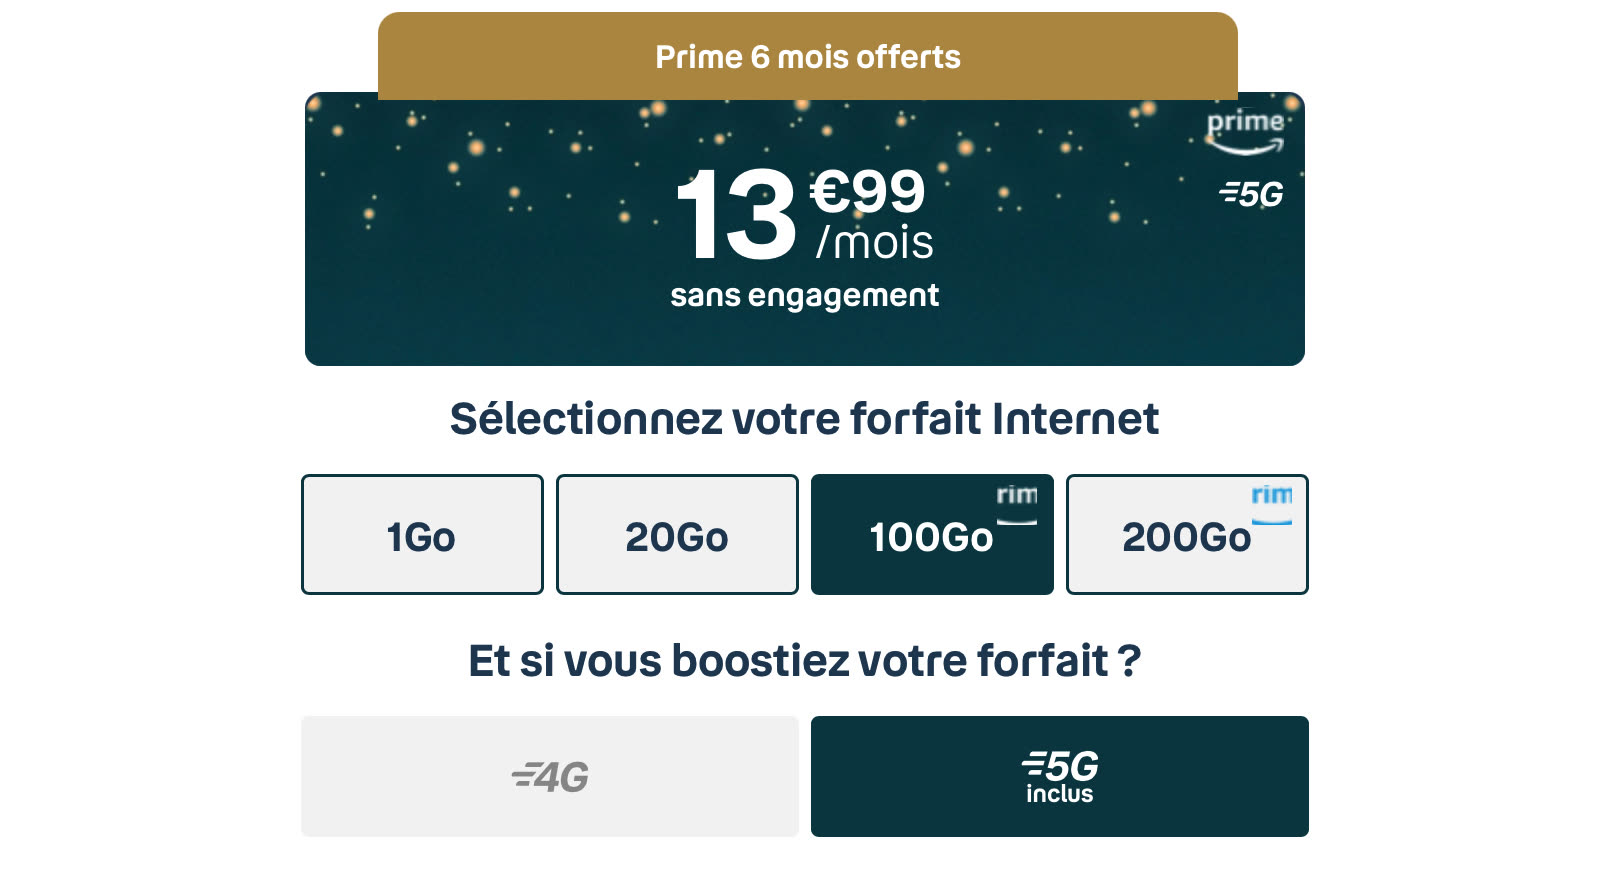The width and height of the screenshot is (1616, 892).
Task: Click the 5G icon inside the dark boost button
Action: pos(1060,766)
